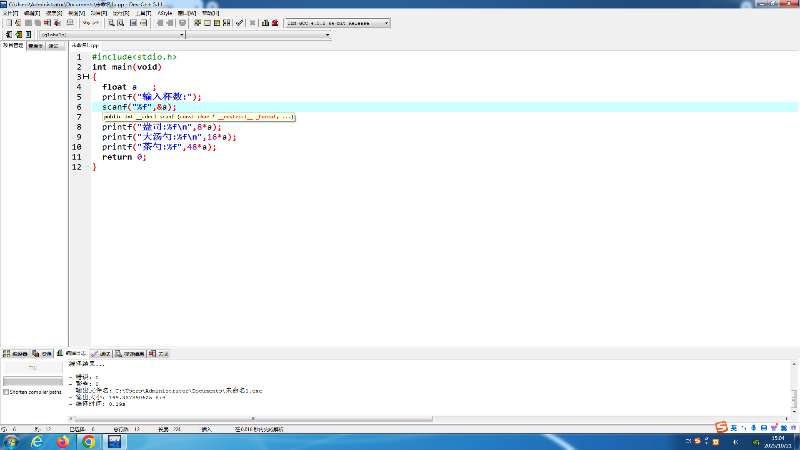Click the 'return 0;' code line
Screen dimensions: 800x450
click(124, 157)
